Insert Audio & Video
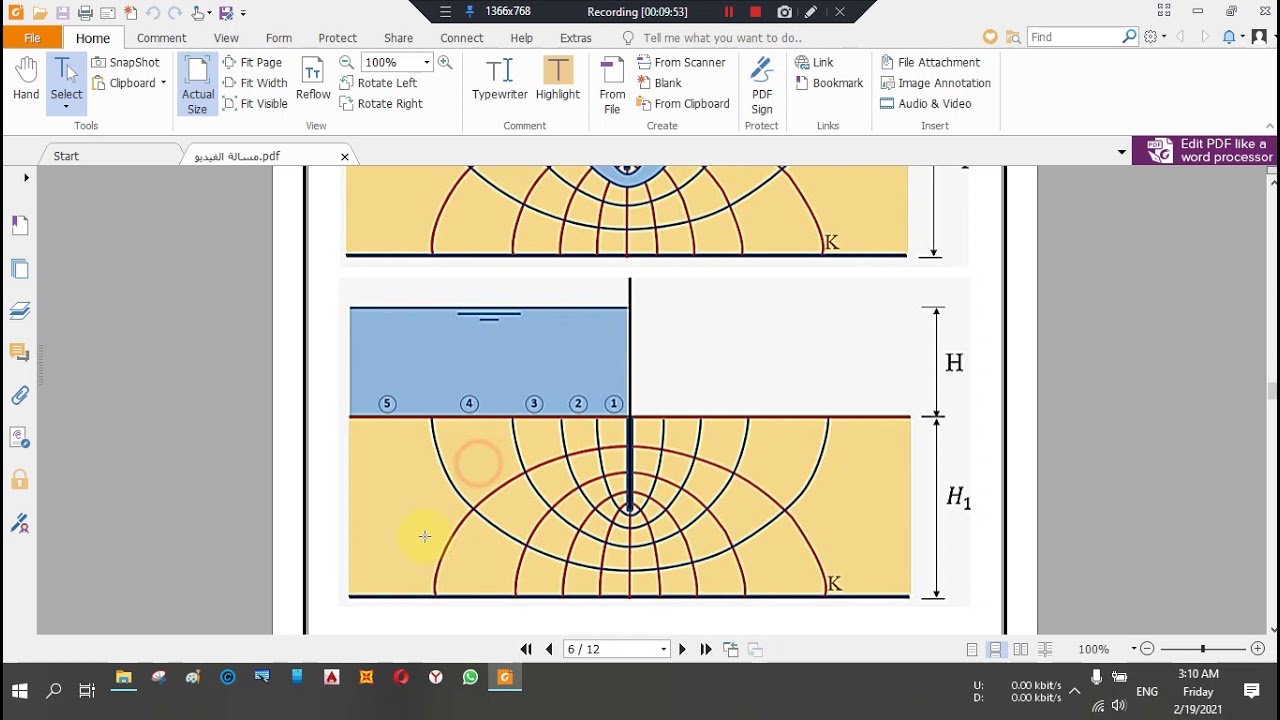 click(925, 103)
